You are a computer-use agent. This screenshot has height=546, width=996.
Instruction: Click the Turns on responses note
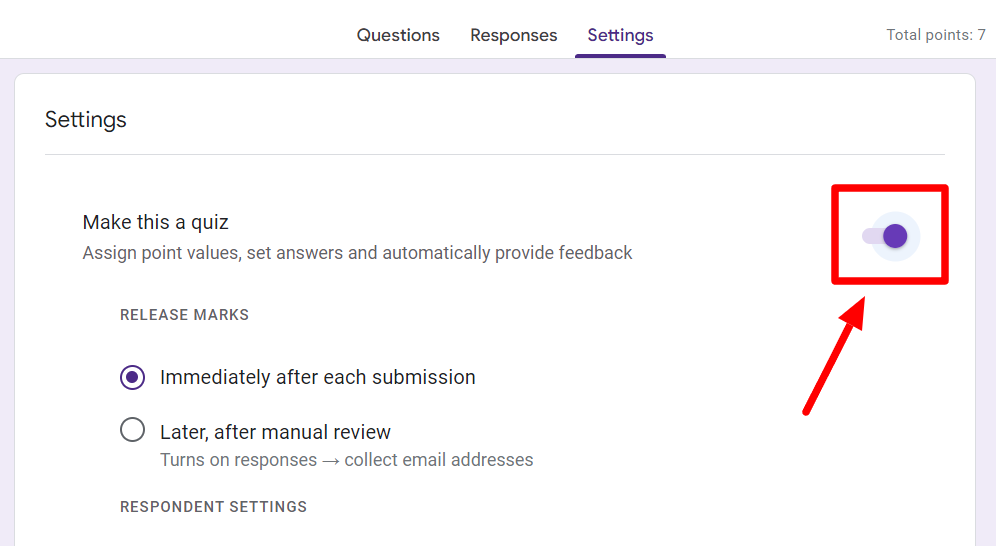(x=347, y=460)
